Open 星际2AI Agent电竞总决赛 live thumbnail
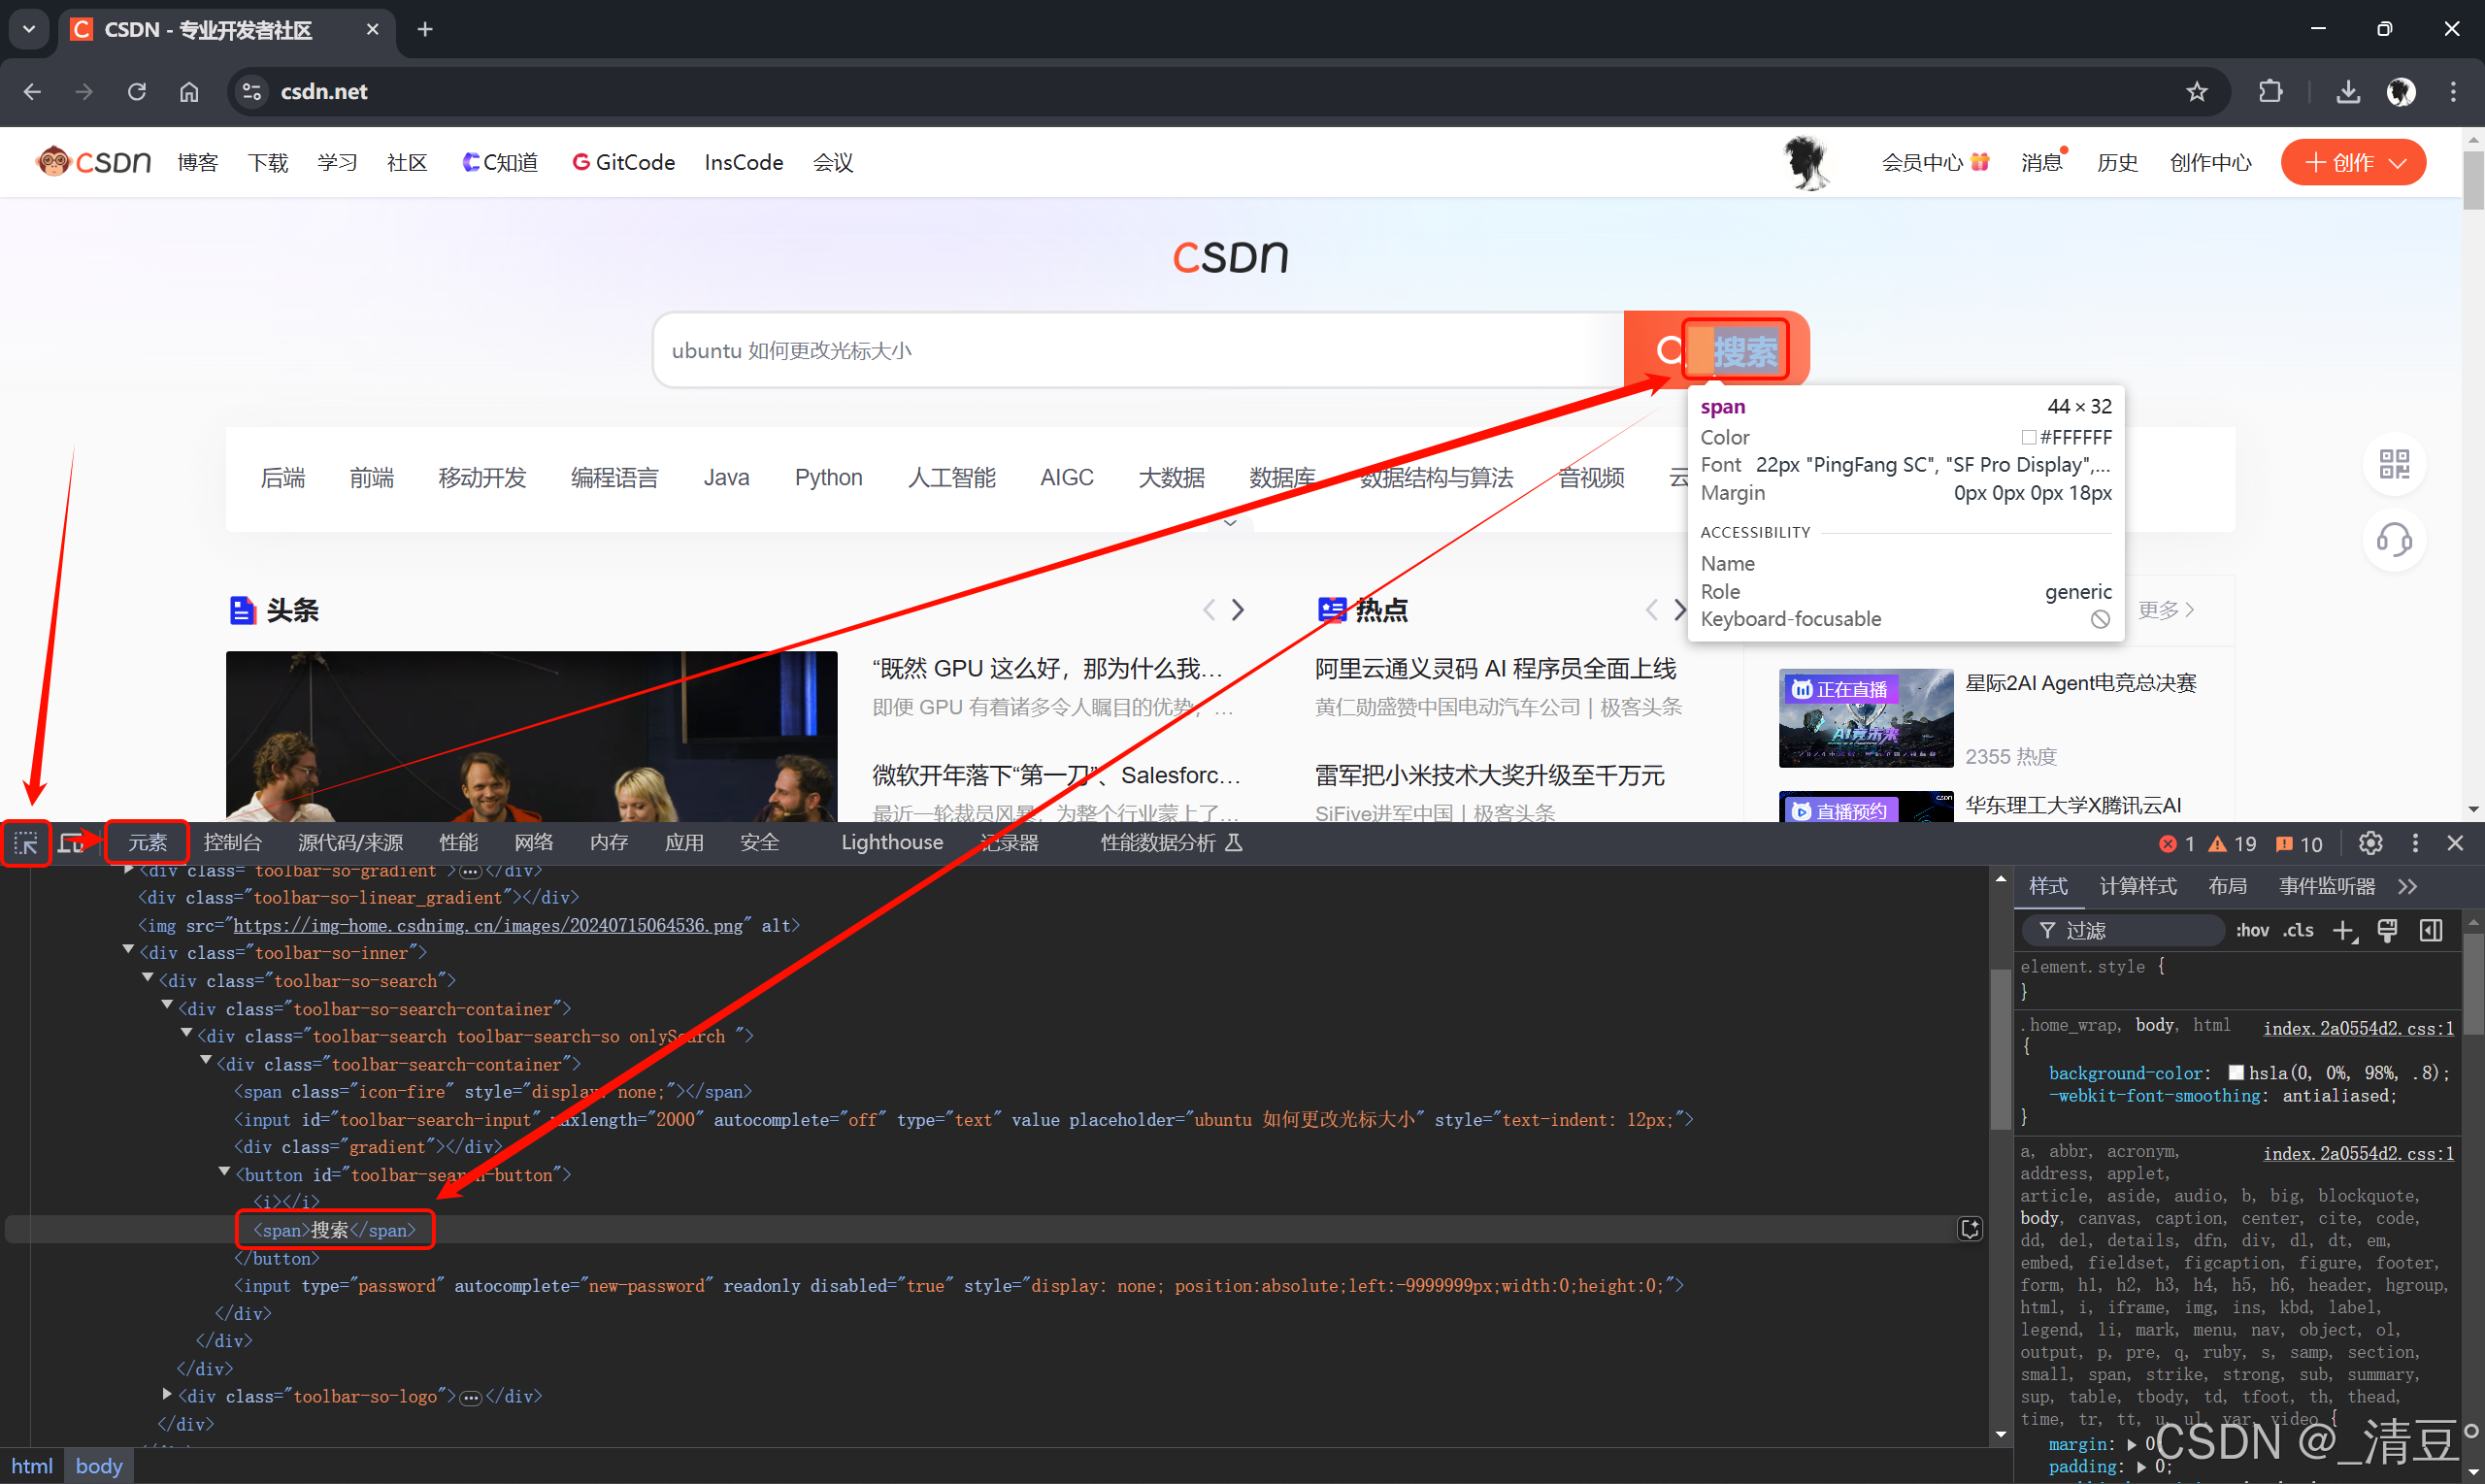The height and width of the screenshot is (1484, 2485). [1865, 718]
